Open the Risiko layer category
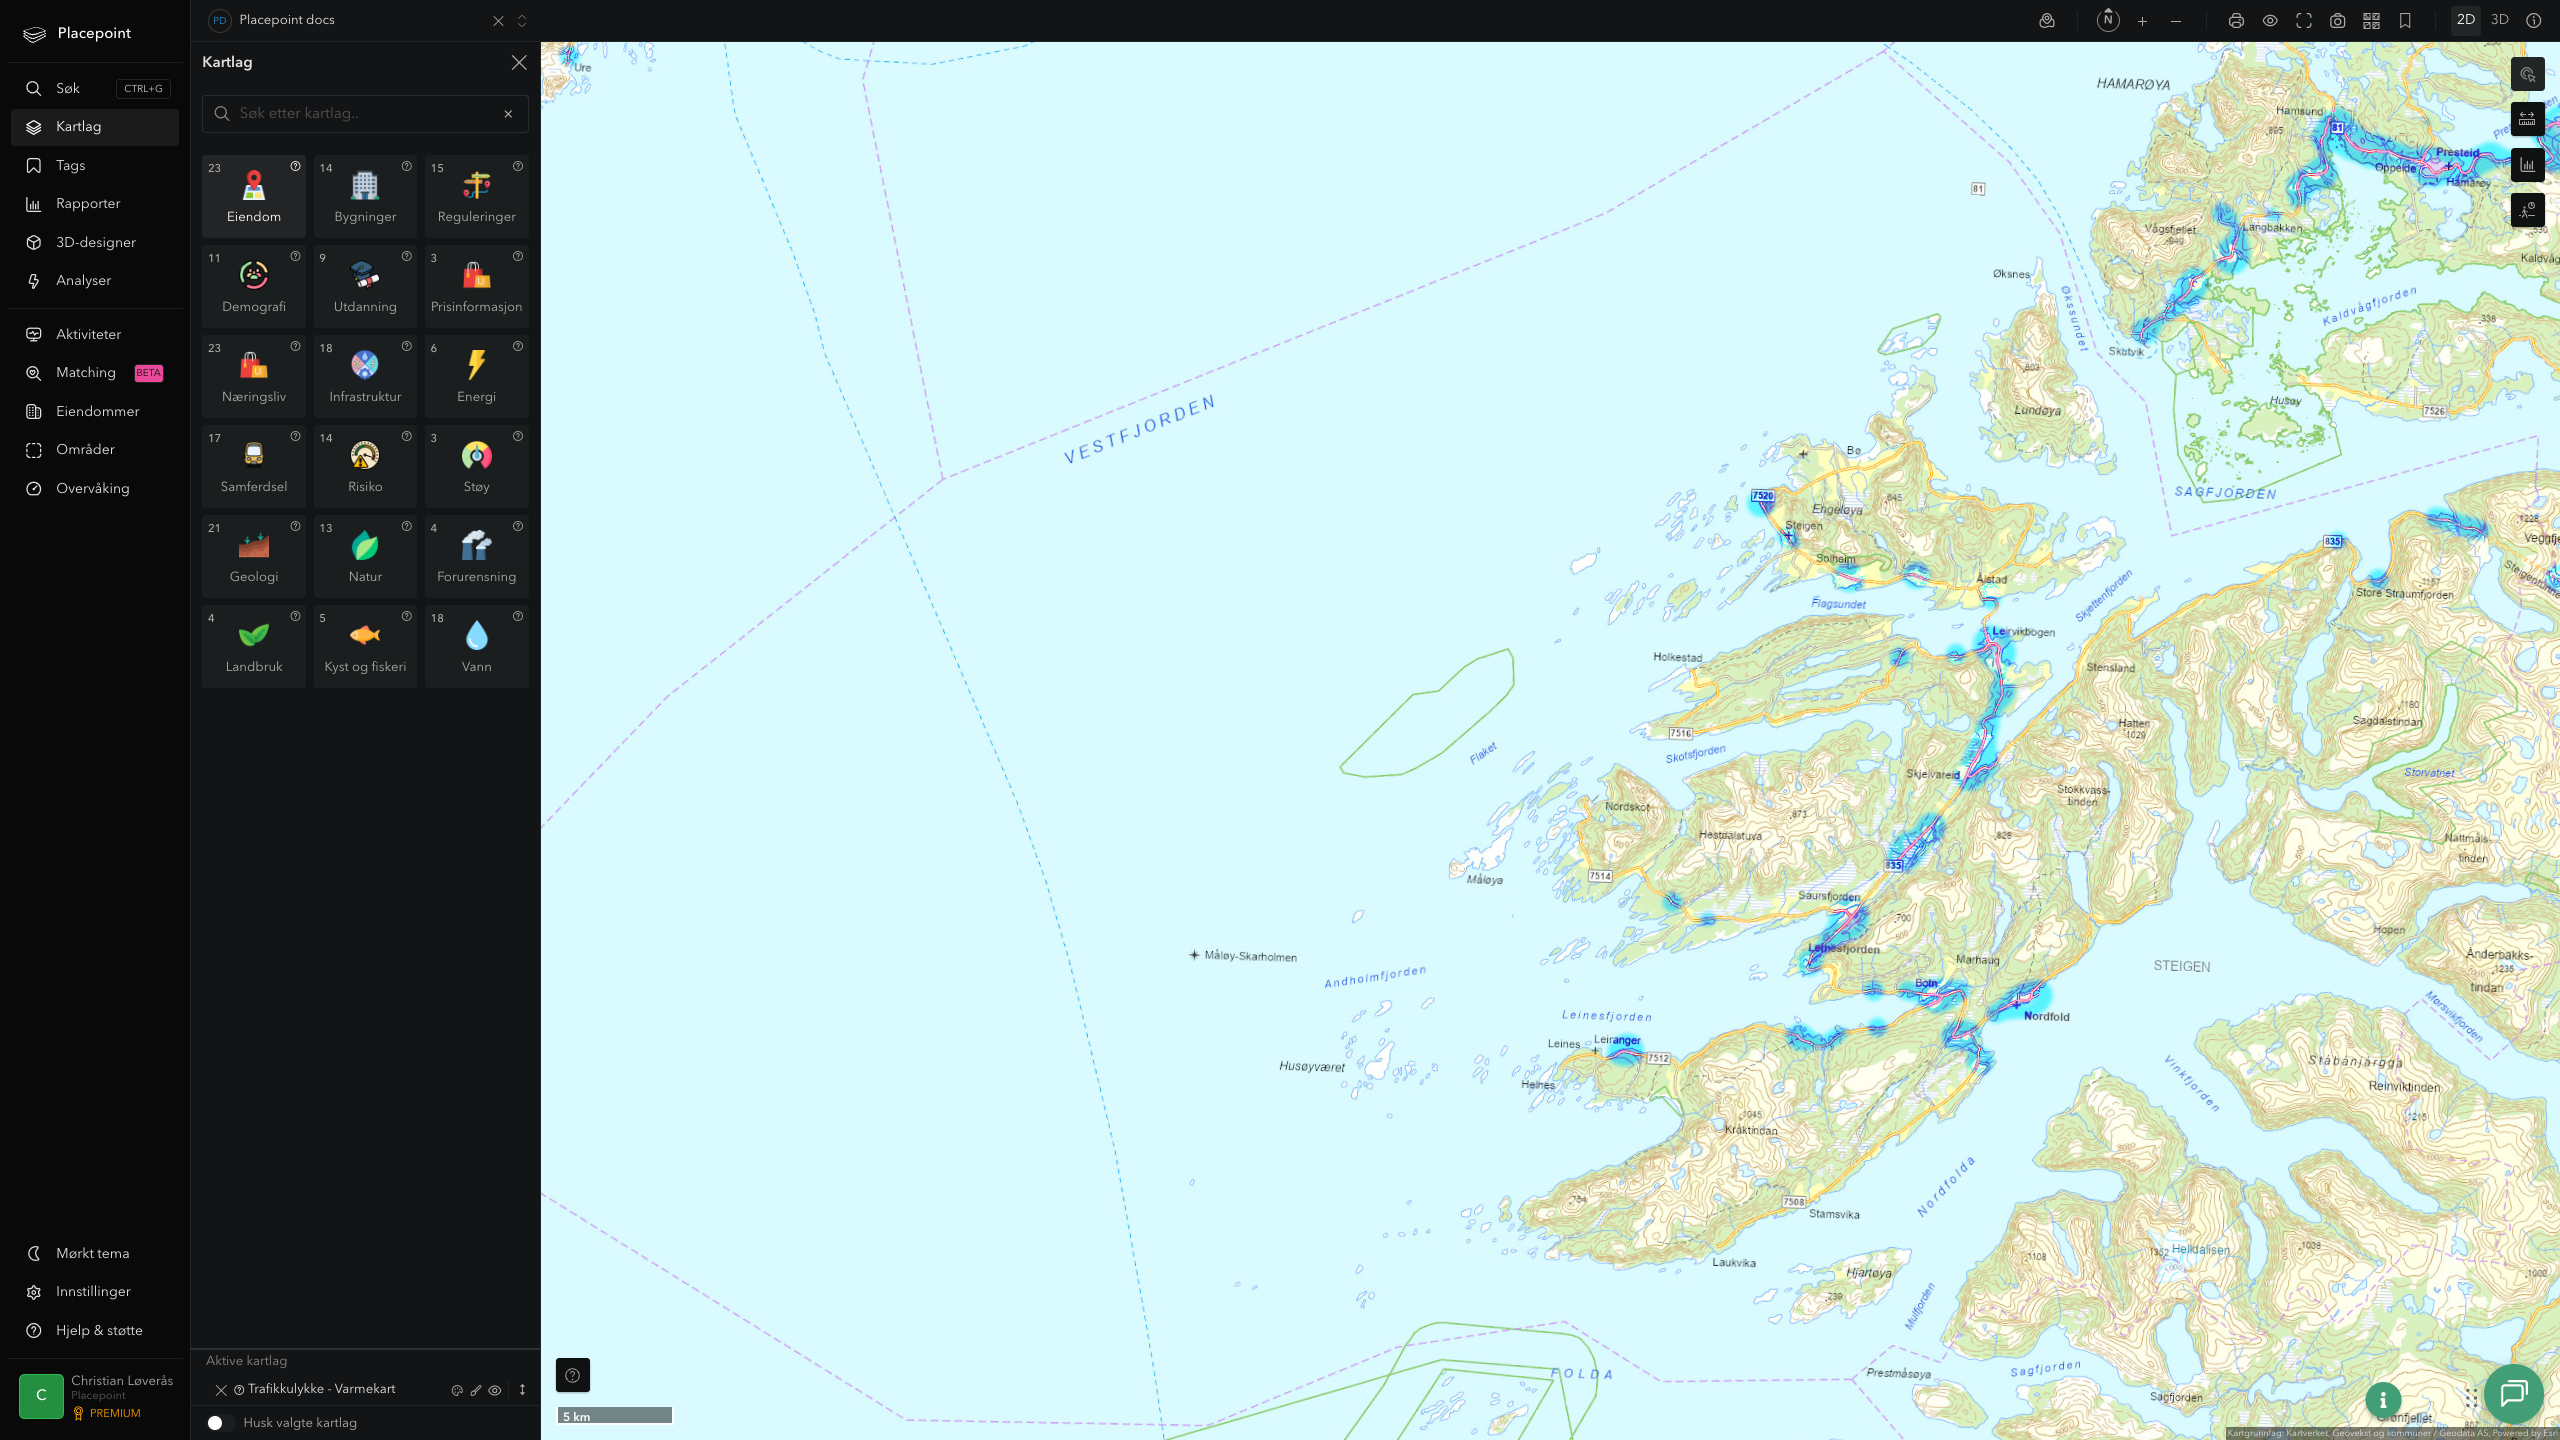Viewport: 2560px width, 1440px height. [x=365, y=466]
